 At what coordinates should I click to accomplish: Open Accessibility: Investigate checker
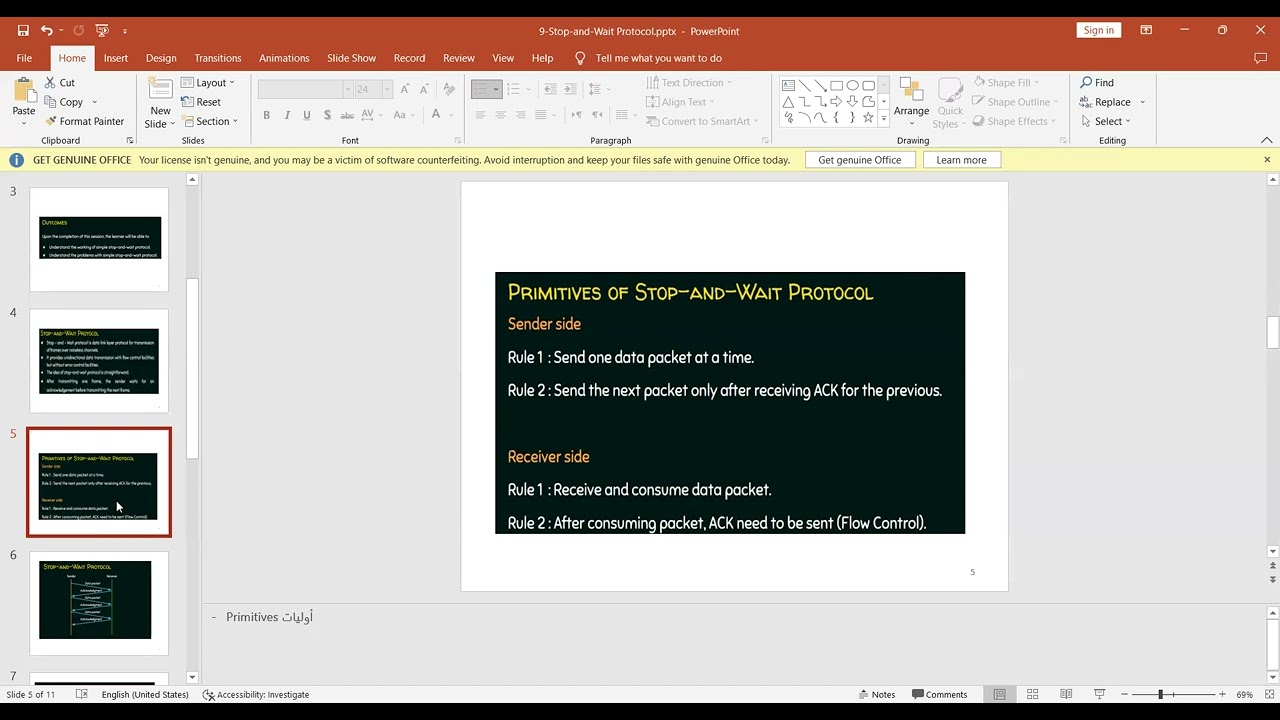256,695
